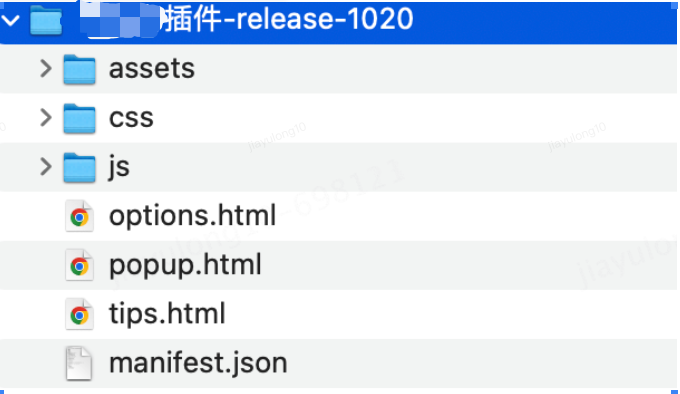Viewport: 680px width, 394px height.
Task: Select the popup.html file name
Action: (x=186, y=264)
